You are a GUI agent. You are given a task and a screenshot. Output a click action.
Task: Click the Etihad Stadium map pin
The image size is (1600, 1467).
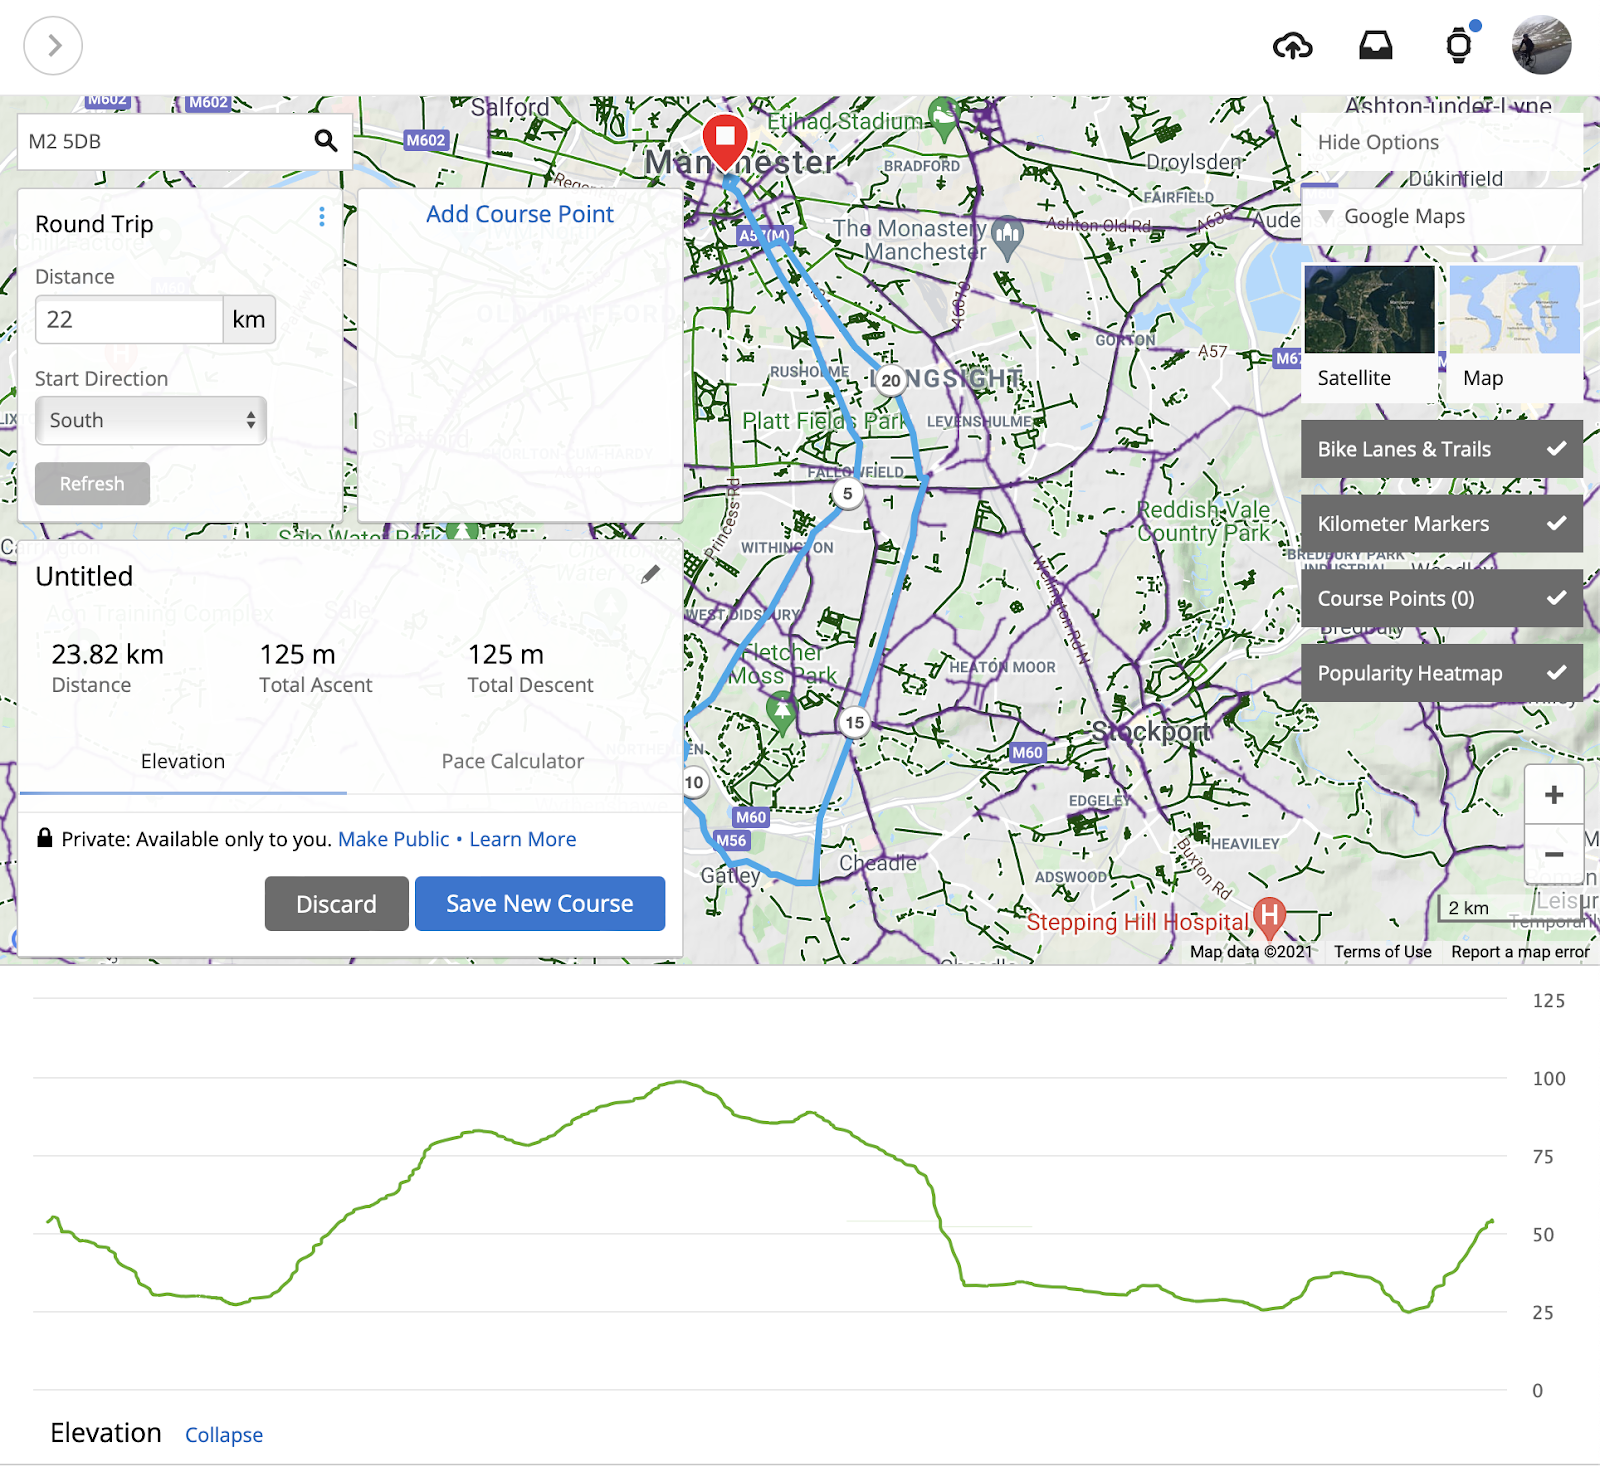(x=942, y=120)
